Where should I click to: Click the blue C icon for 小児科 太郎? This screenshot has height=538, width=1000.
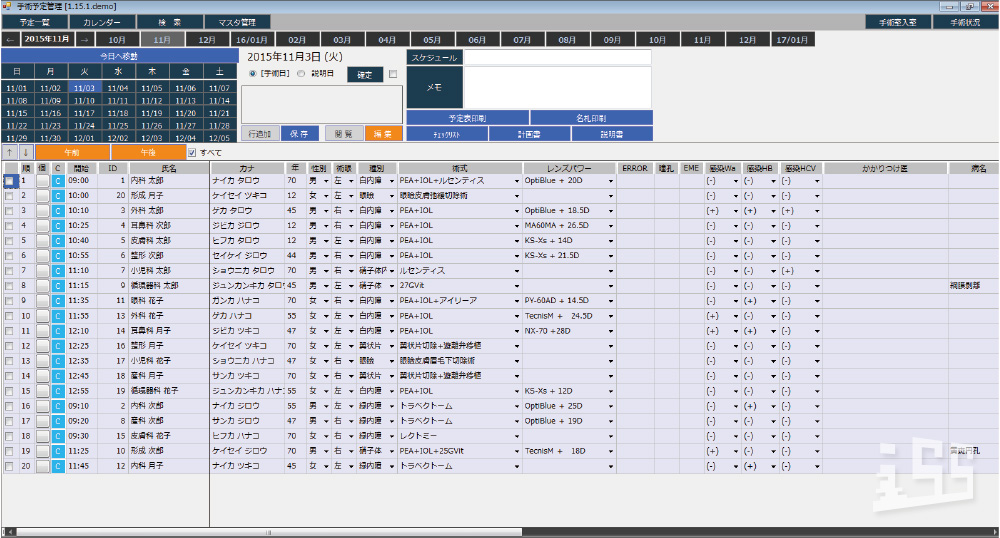click(57, 271)
